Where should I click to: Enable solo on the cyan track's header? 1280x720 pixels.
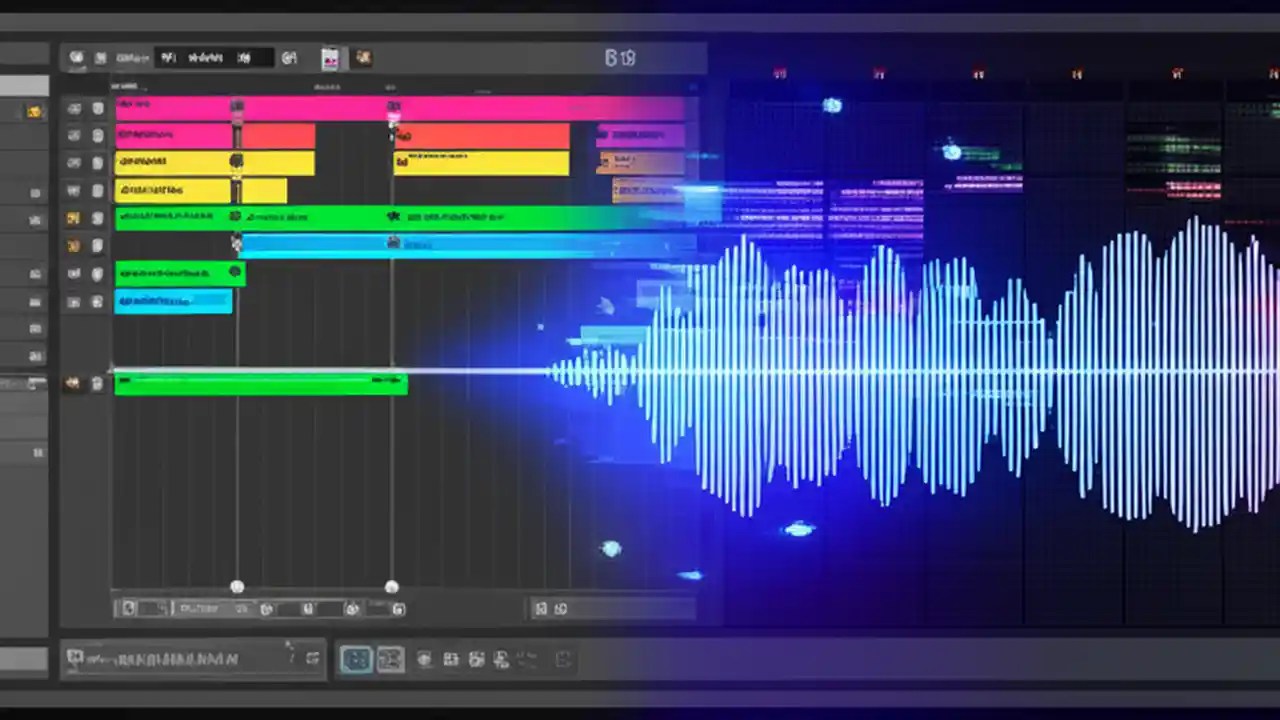pos(97,244)
